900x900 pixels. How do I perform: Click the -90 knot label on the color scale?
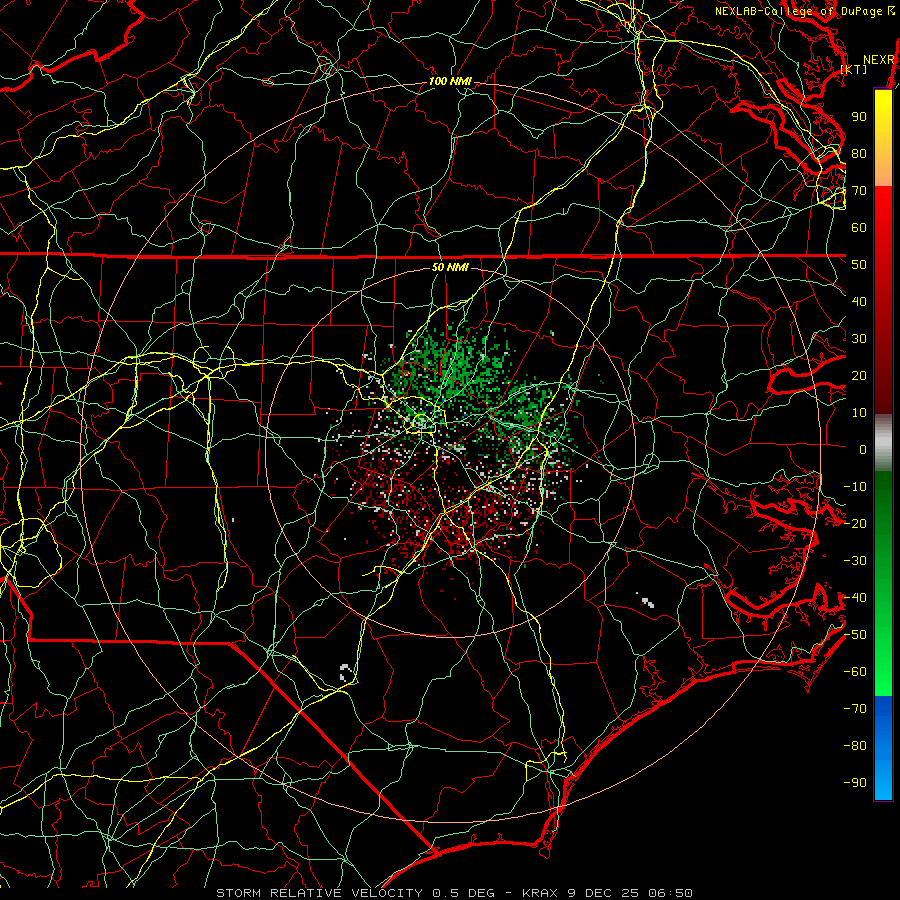855,783
